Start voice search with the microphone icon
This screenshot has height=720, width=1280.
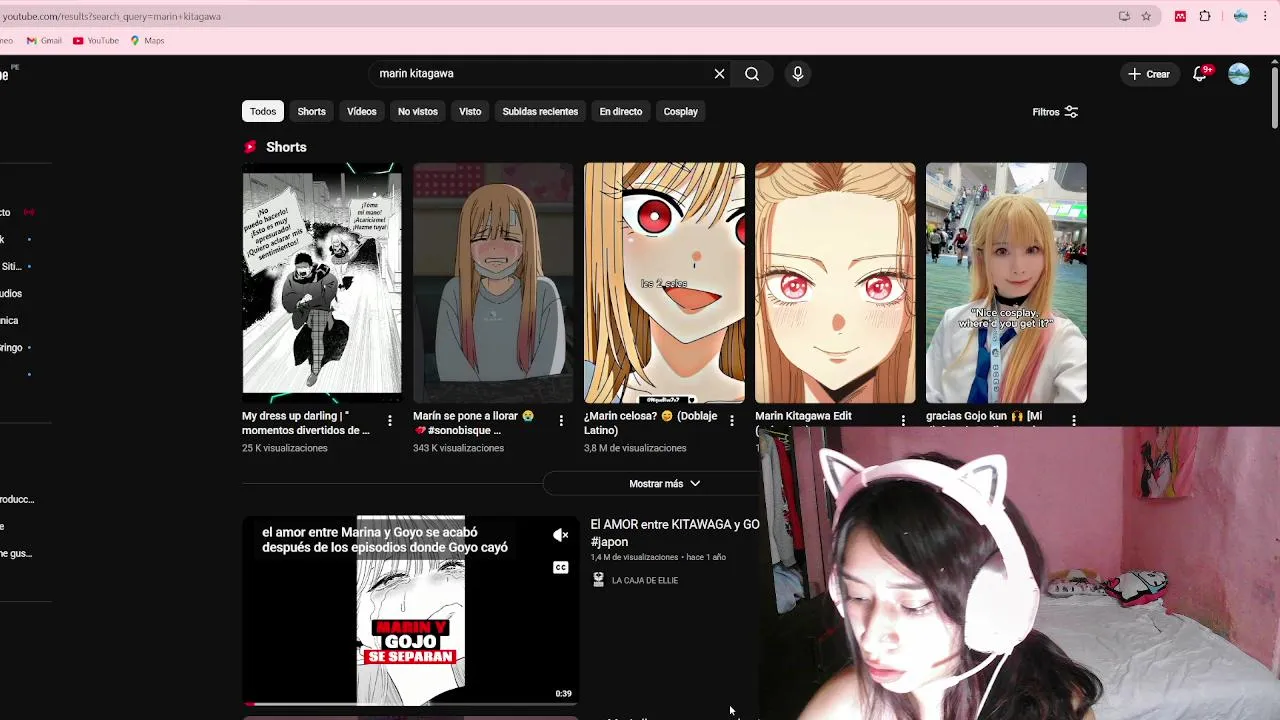[x=797, y=73]
